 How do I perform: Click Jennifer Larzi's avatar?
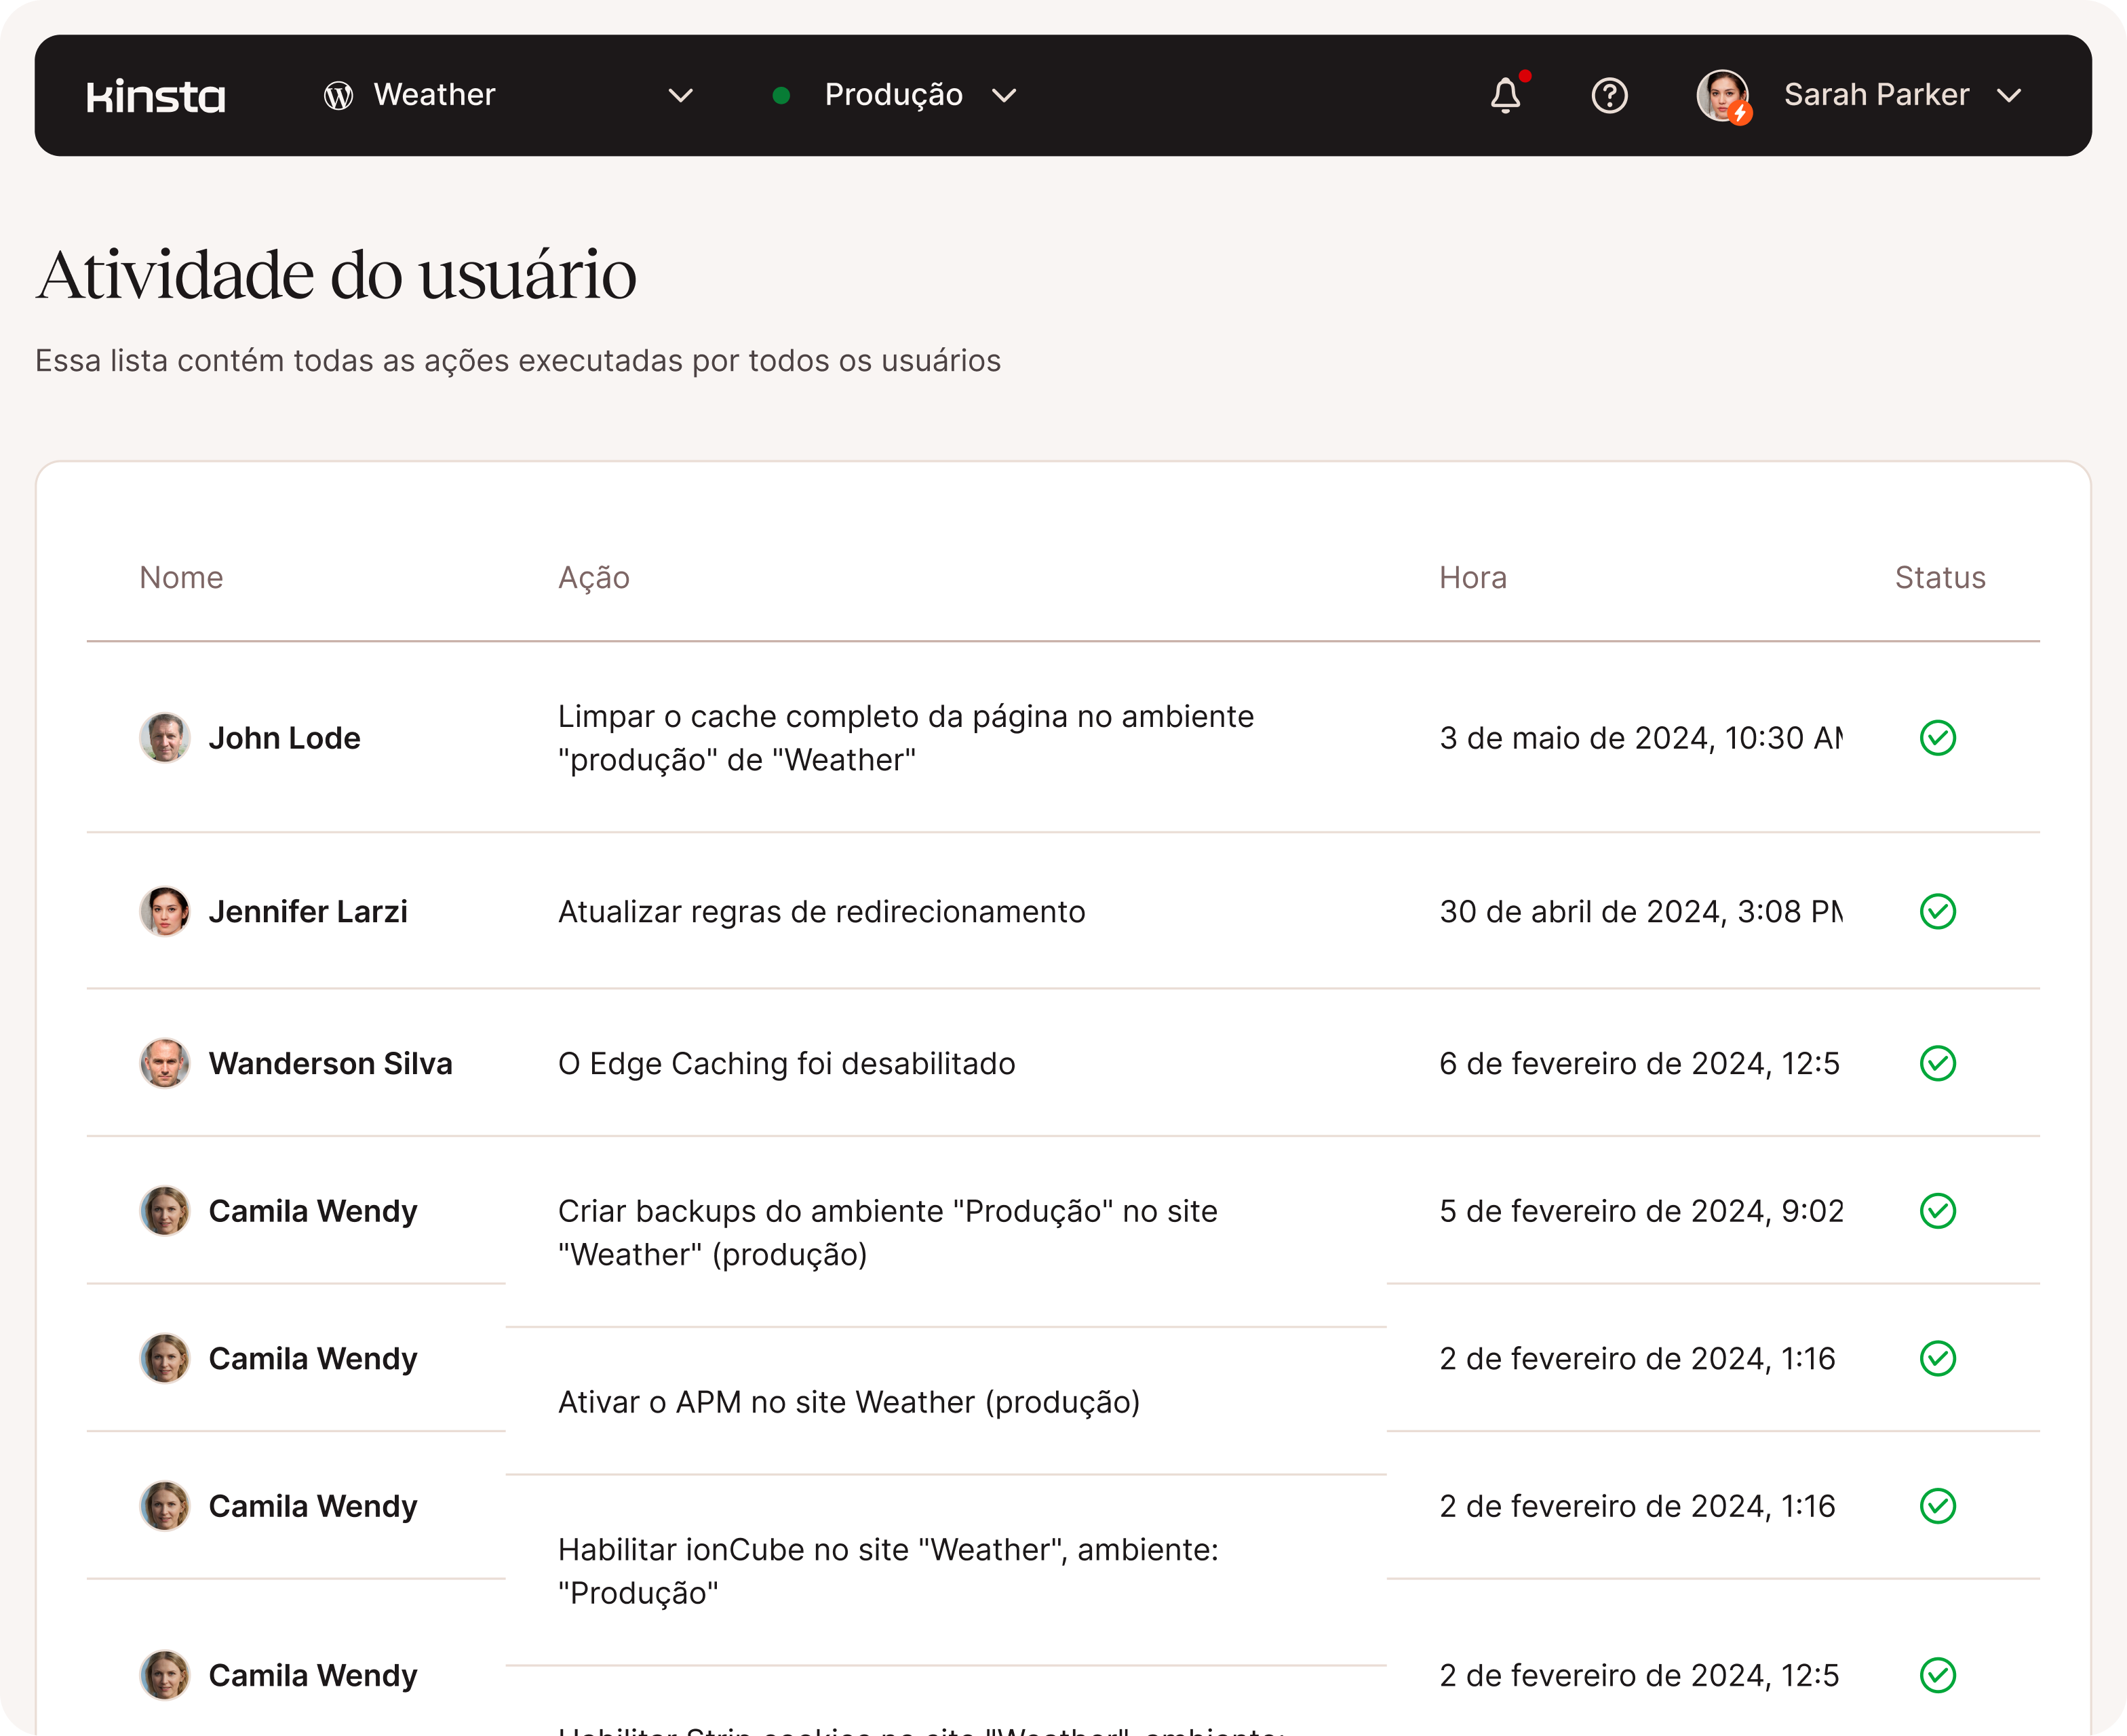(x=165, y=911)
